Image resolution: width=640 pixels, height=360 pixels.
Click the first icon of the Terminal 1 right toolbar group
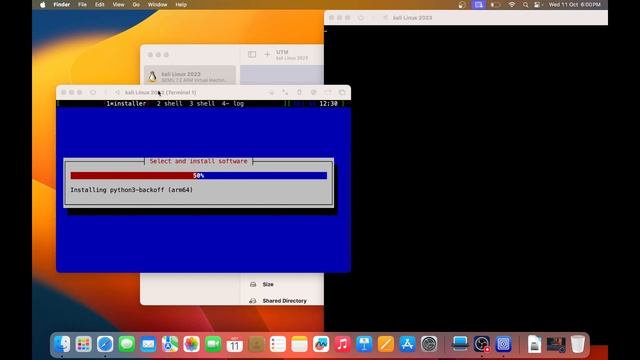[x=271, y=93]
